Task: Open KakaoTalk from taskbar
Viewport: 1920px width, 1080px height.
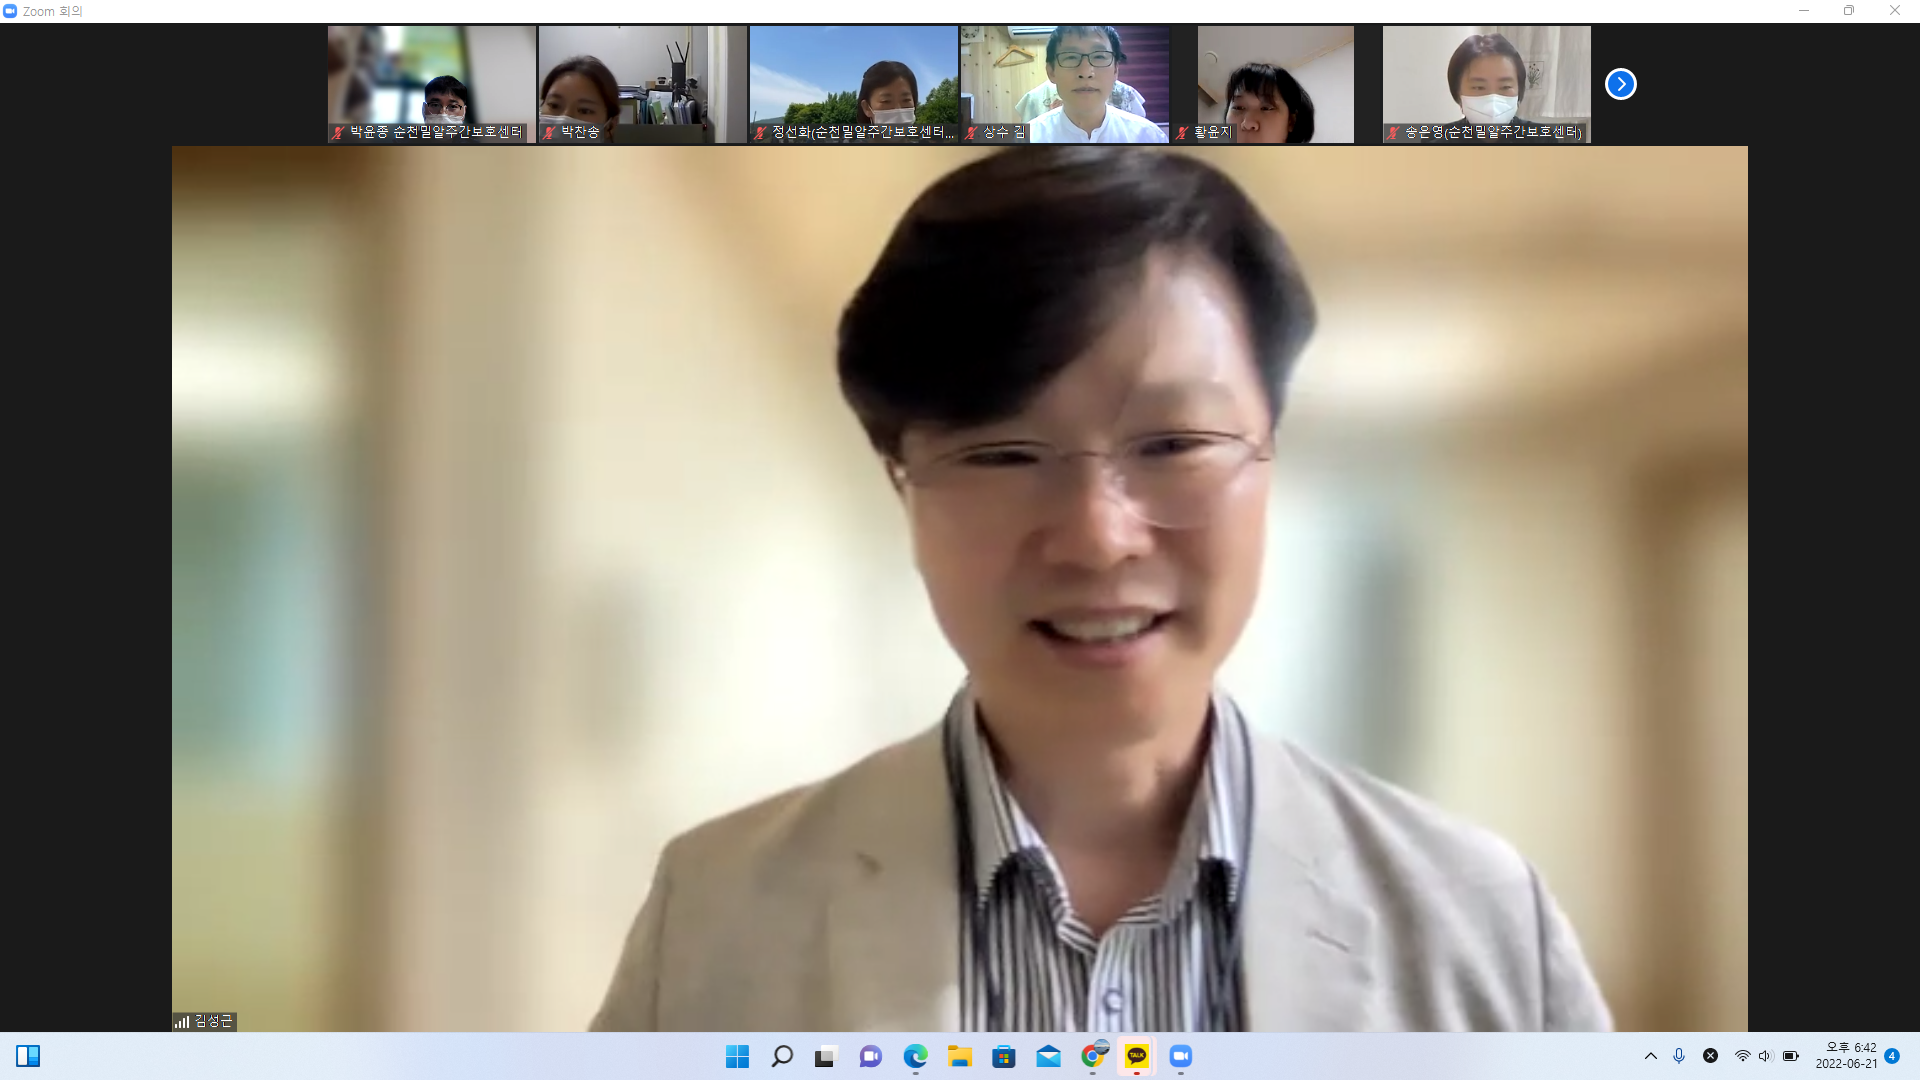Action: tap(1137, 1056)
